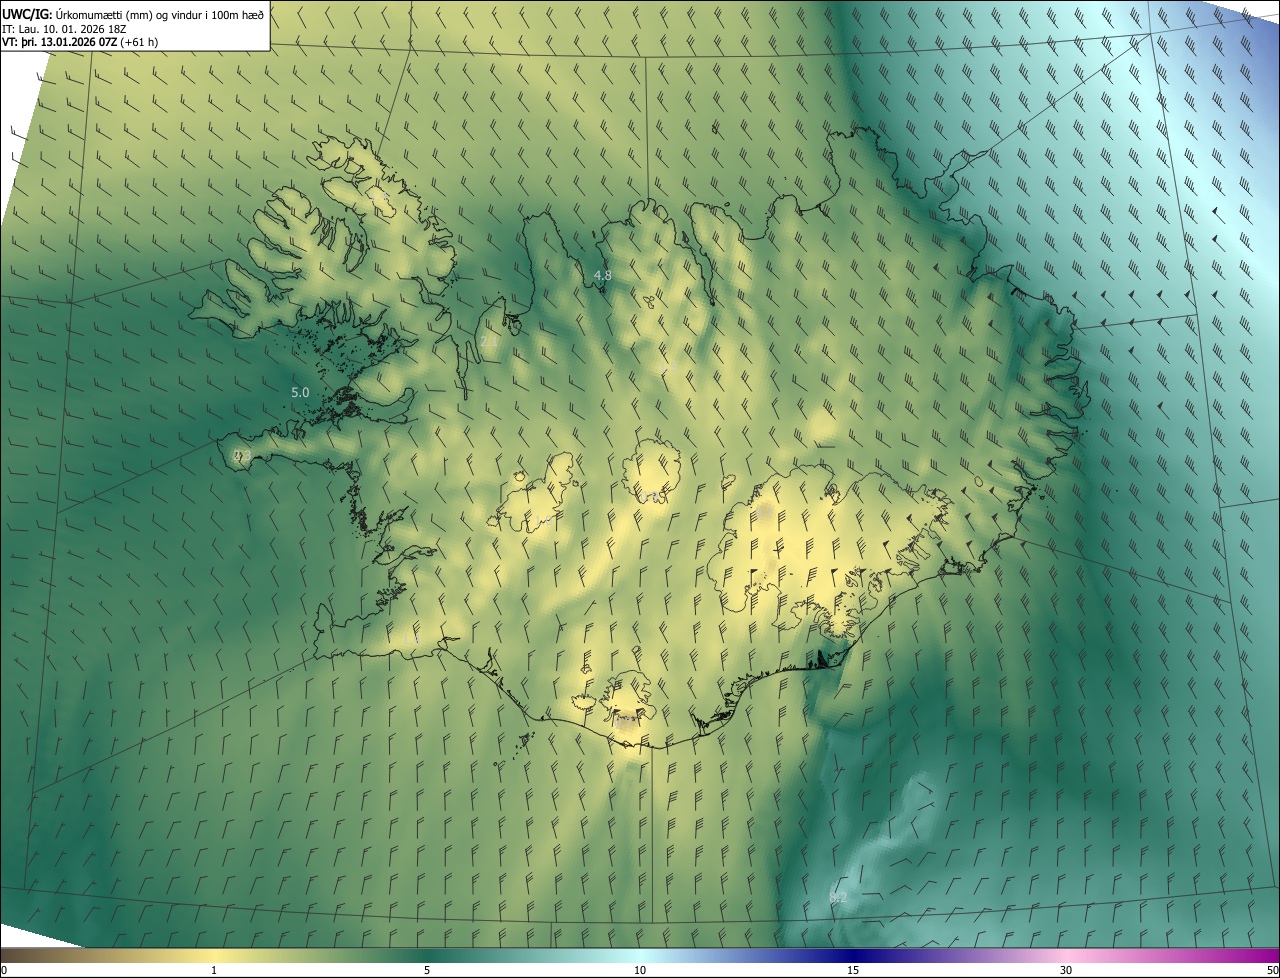This screenshot has width=1280, height=978.
Task: Click the '2.1' value label near the northwest fjord
Action: (x=489, y=342)
